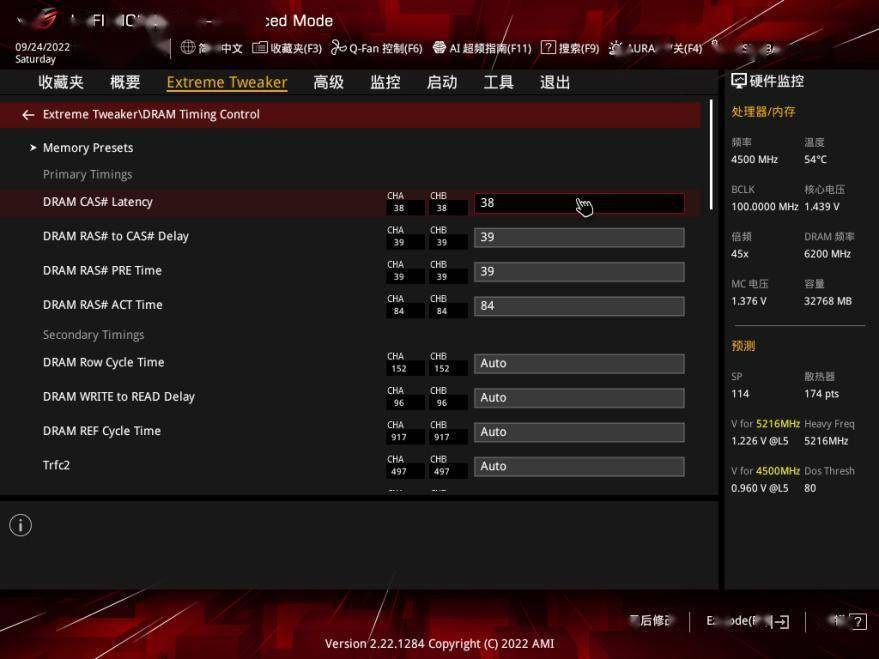Click the EzMode arrow icon at bottom
879x659 pixels.
point(781,622)
